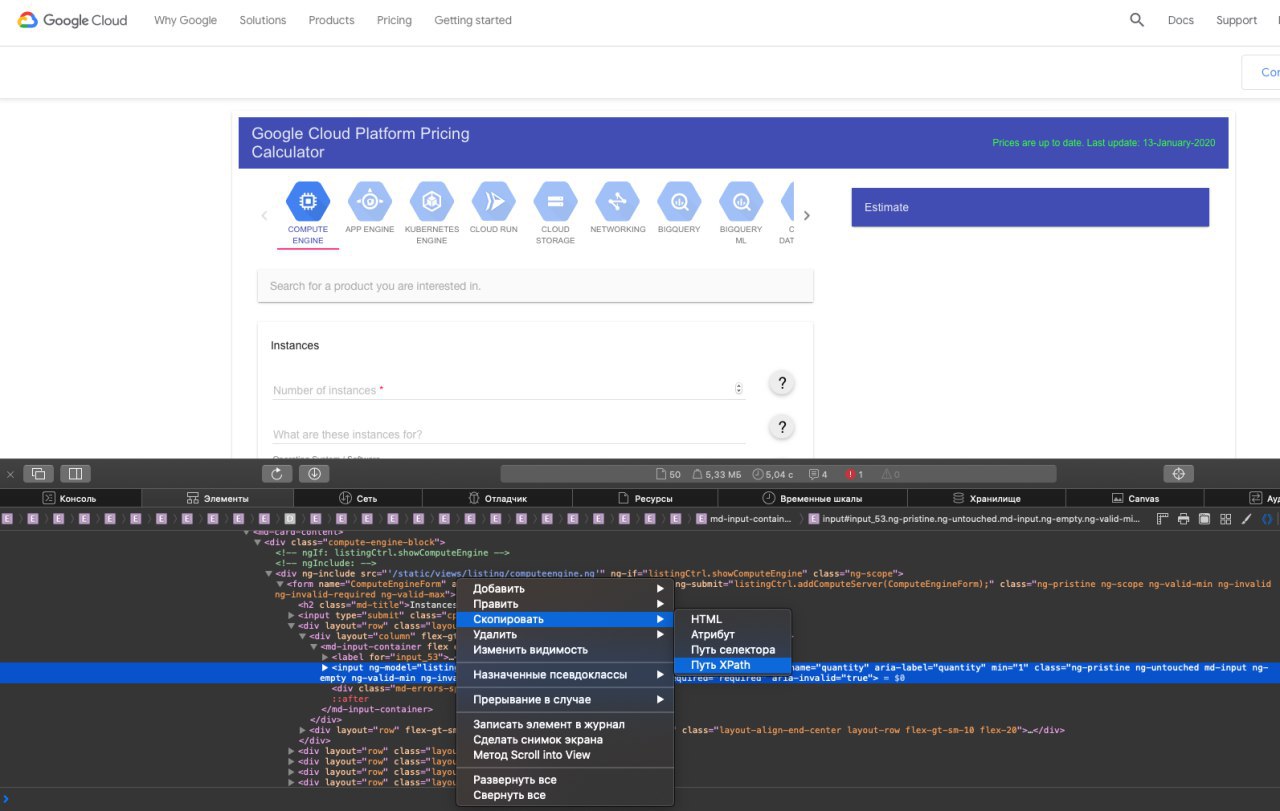Switch to the Canvas tab

click(1135, 498)
